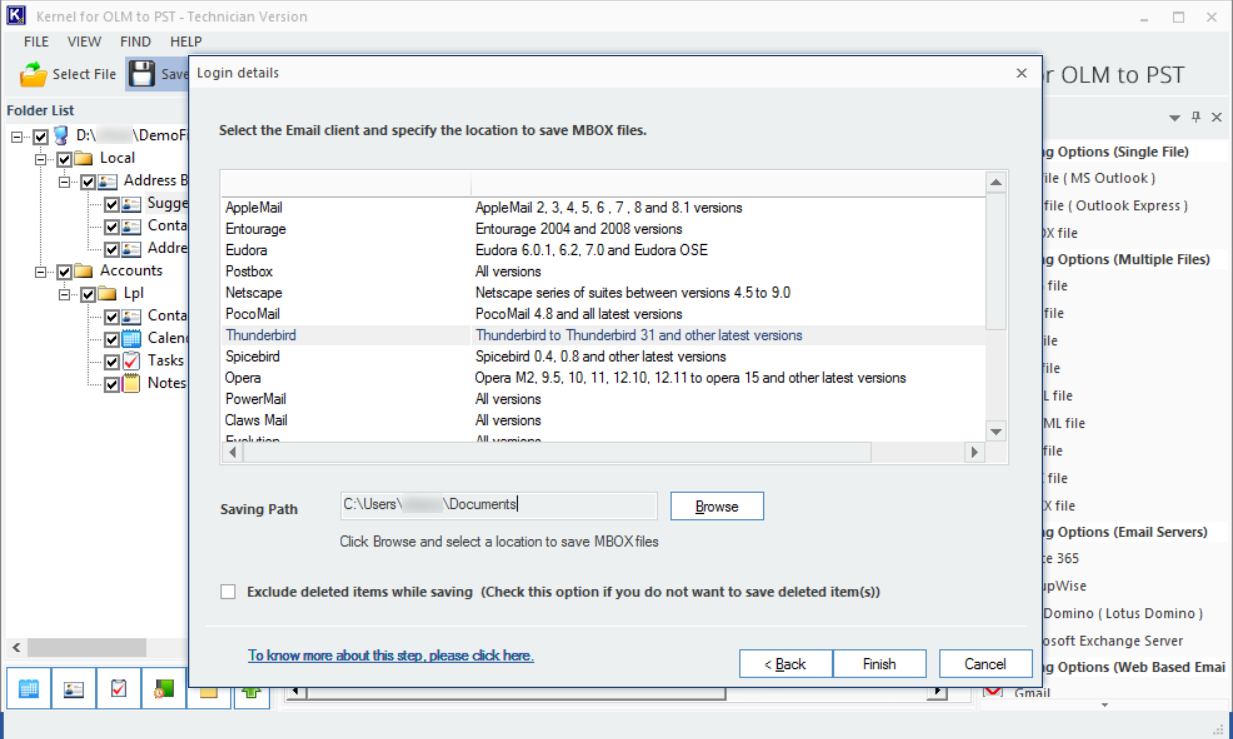
Task: Click the email client list down scroll arrow
Action: click(996, 432)
